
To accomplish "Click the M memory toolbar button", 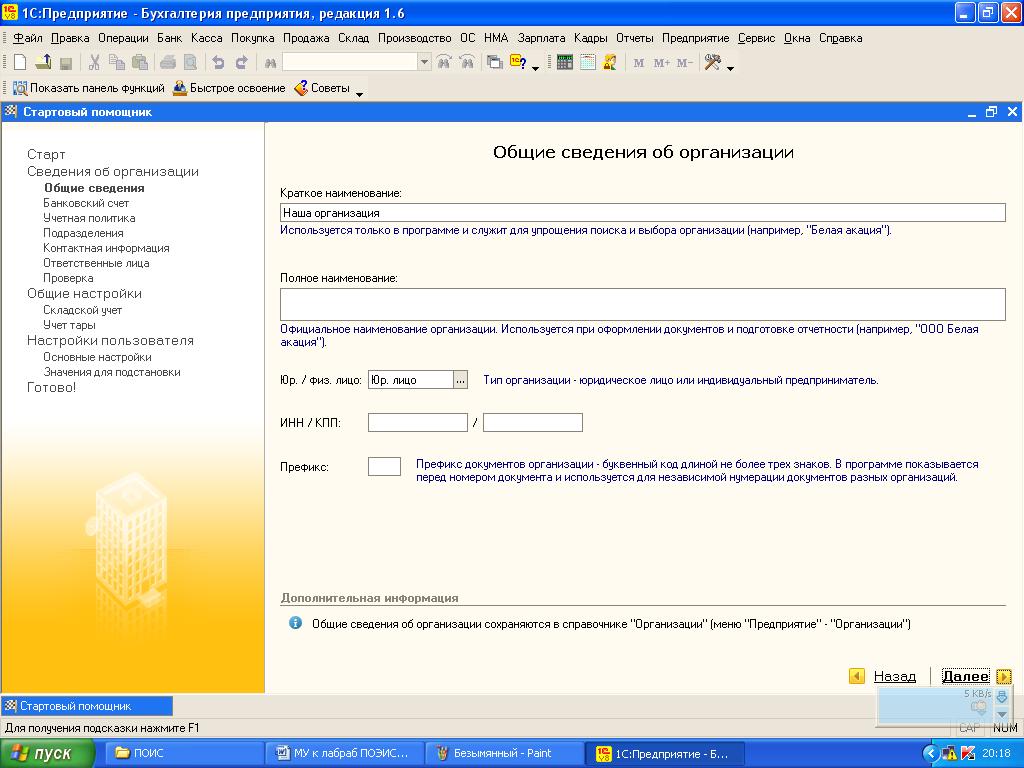I will (639, 63).
